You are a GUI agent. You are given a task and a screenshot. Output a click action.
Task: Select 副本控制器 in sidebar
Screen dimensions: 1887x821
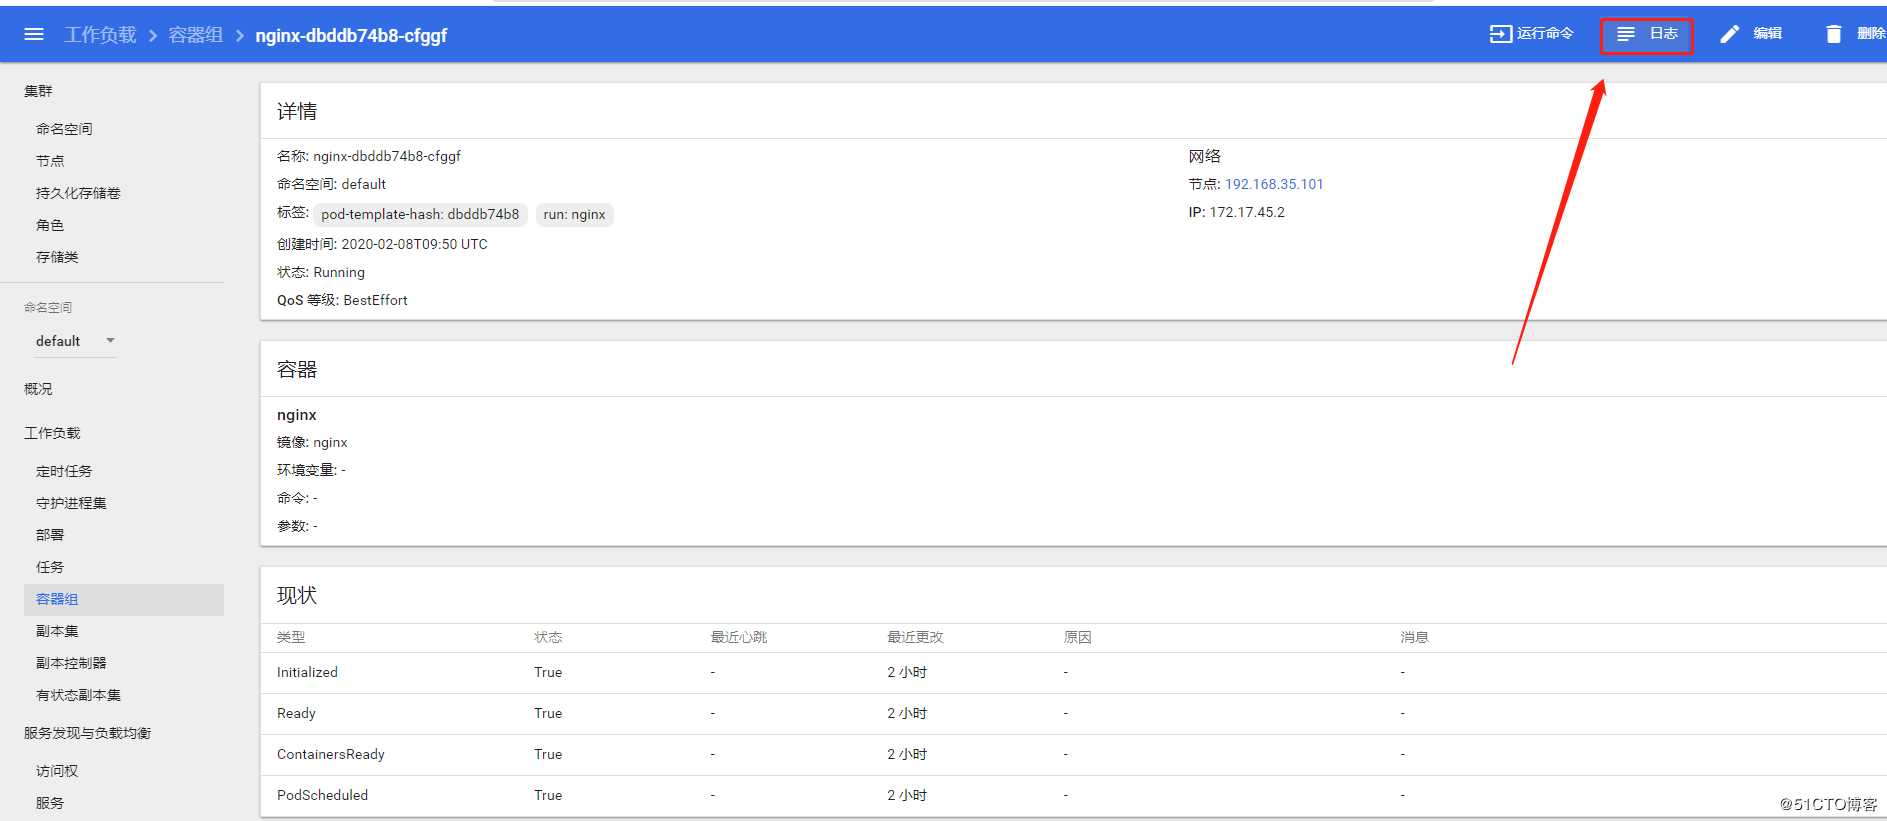point(71,663)
